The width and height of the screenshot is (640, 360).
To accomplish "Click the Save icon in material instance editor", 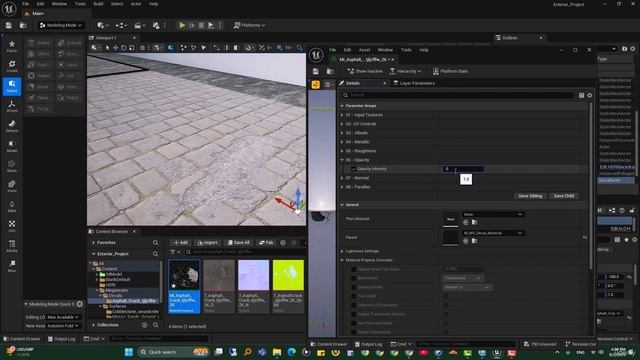I will 316,71.
